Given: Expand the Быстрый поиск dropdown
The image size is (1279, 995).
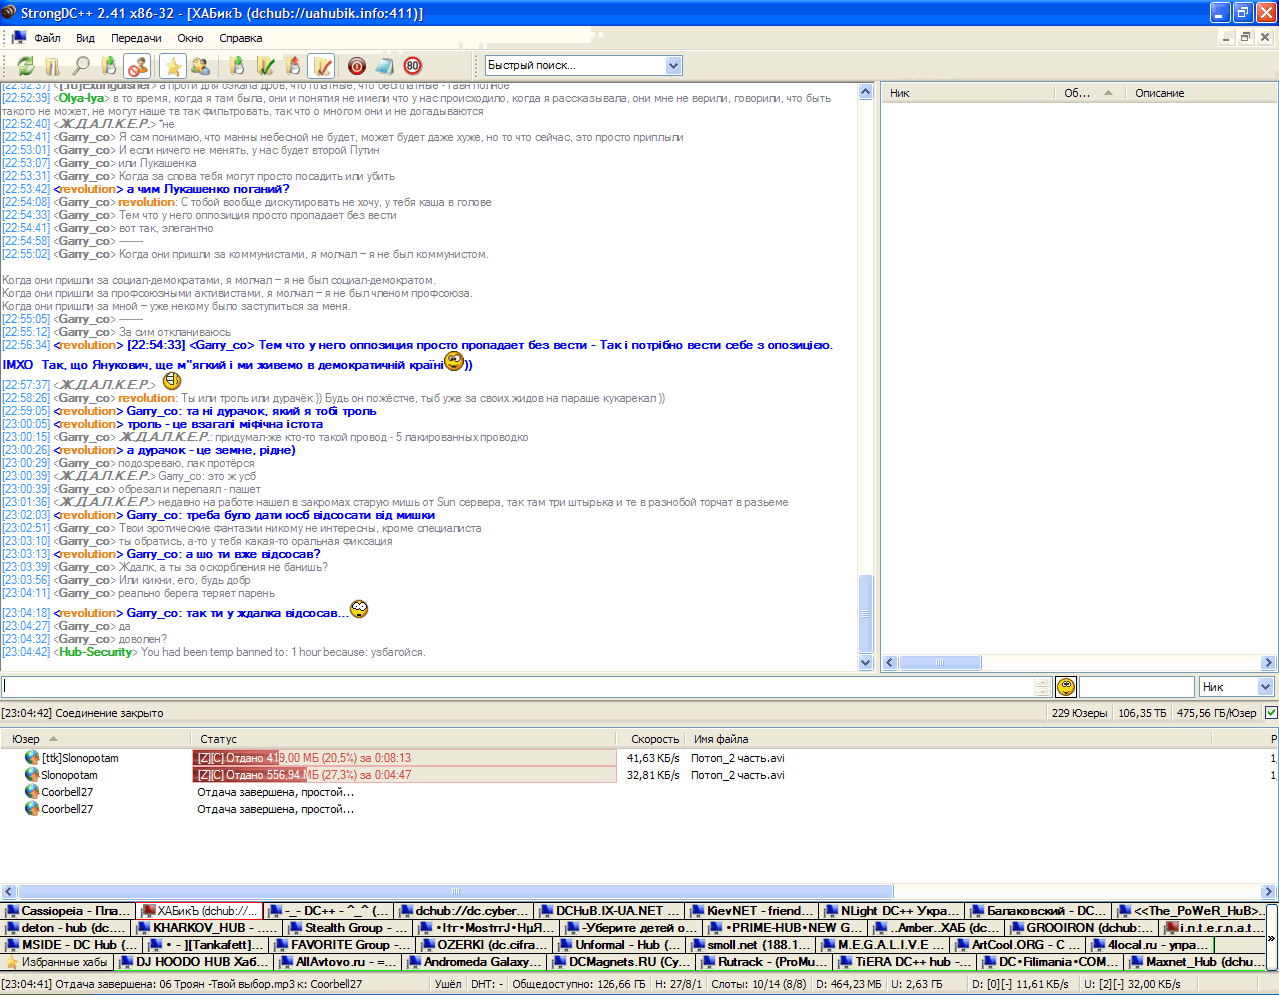Looking at the screenshot, I should [673, 66].
